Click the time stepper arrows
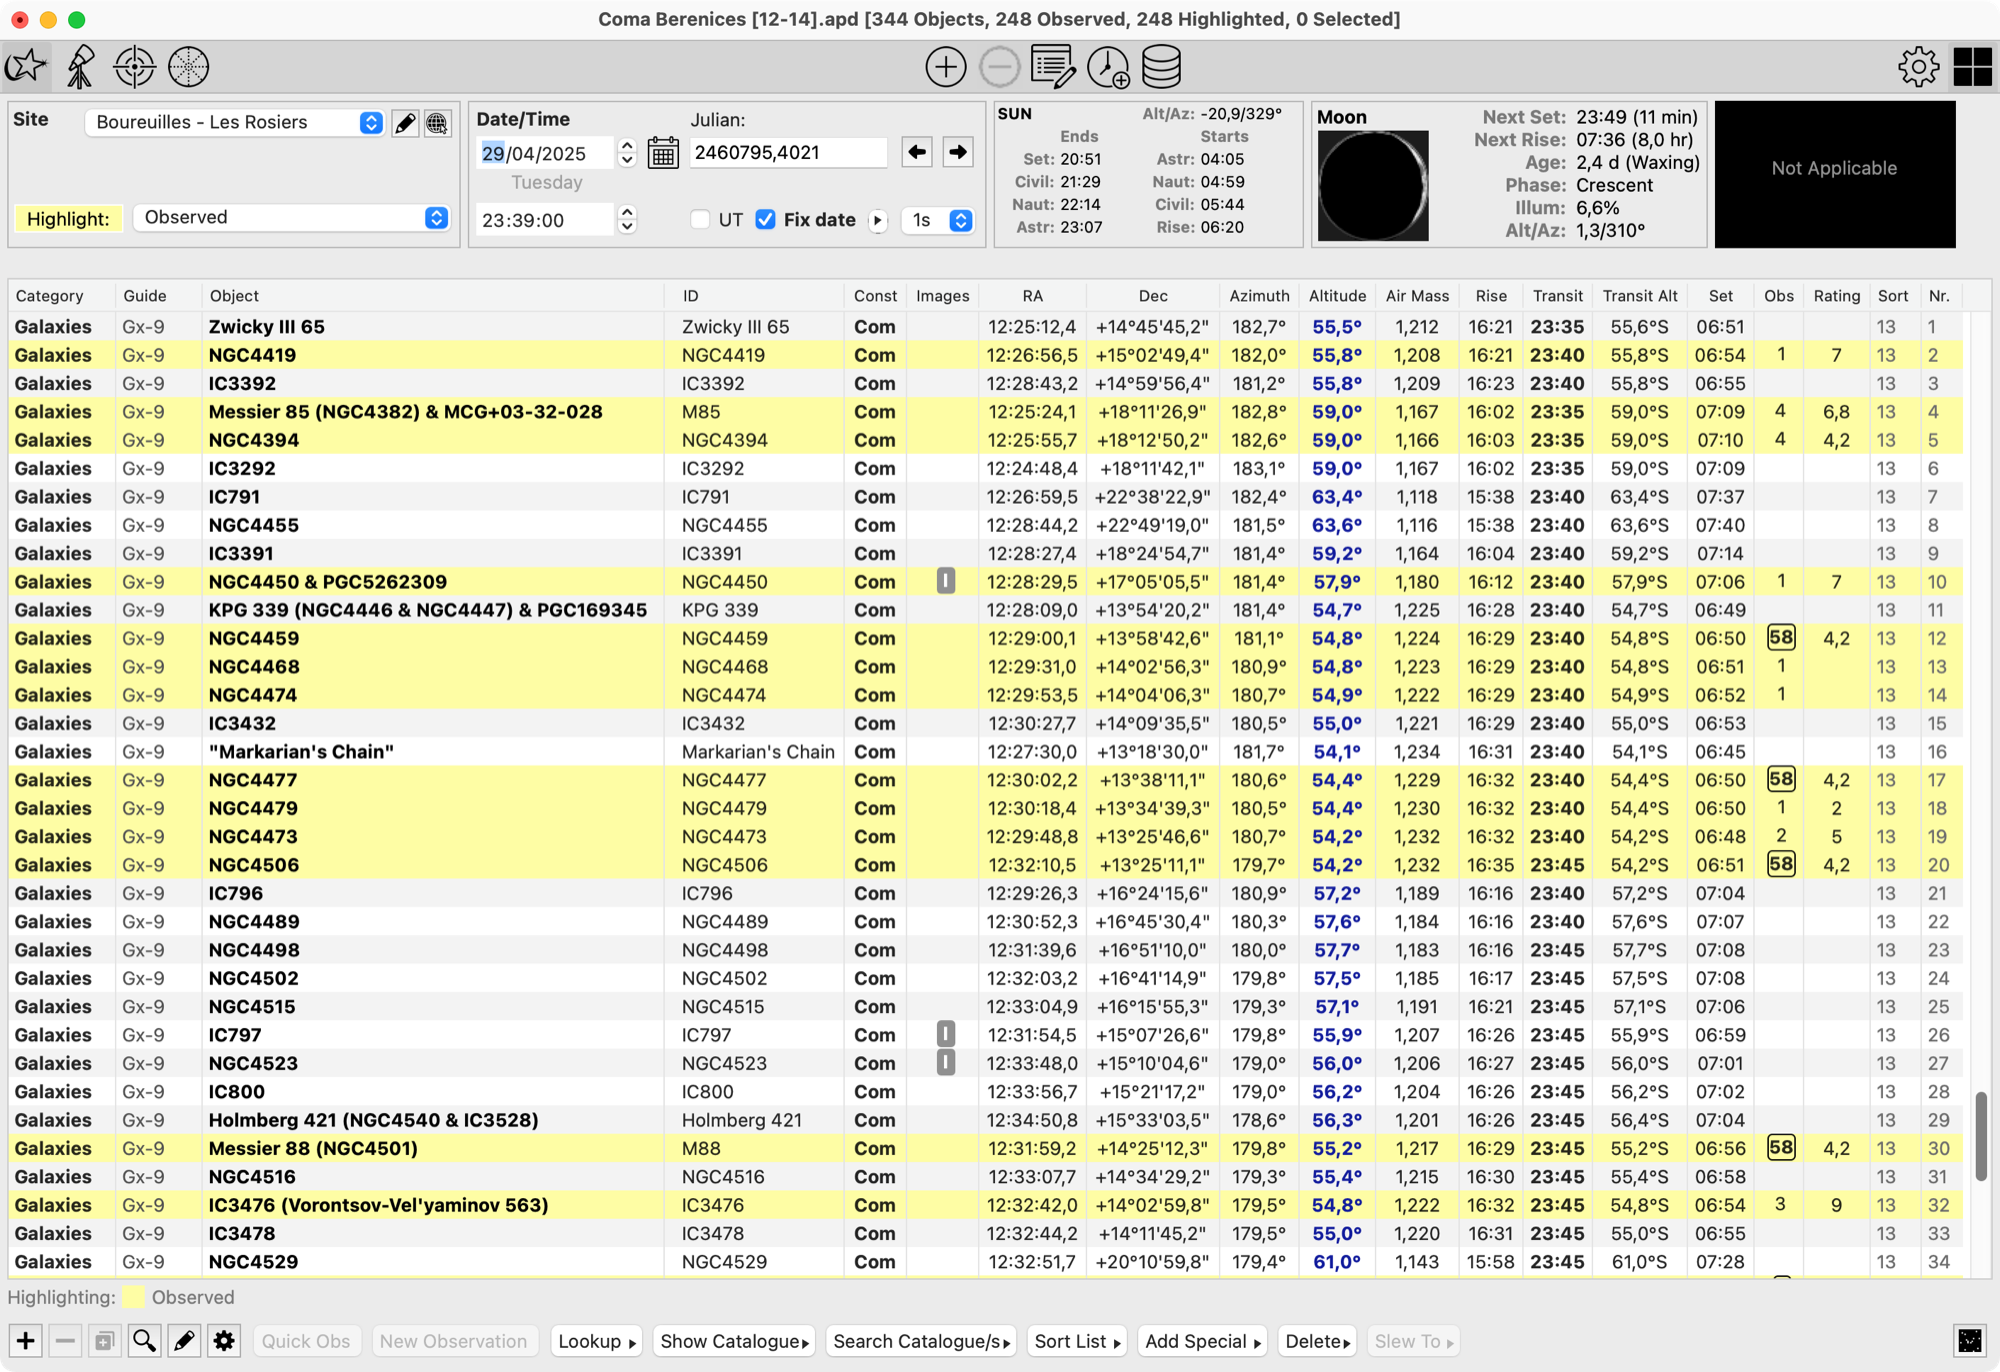 tap(627, 219)
